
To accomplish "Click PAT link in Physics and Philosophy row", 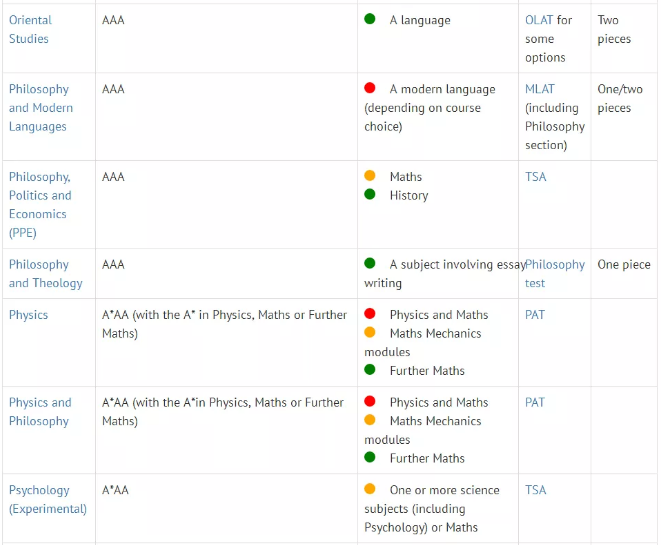I will pyautogui.click(x=535, y=402).
